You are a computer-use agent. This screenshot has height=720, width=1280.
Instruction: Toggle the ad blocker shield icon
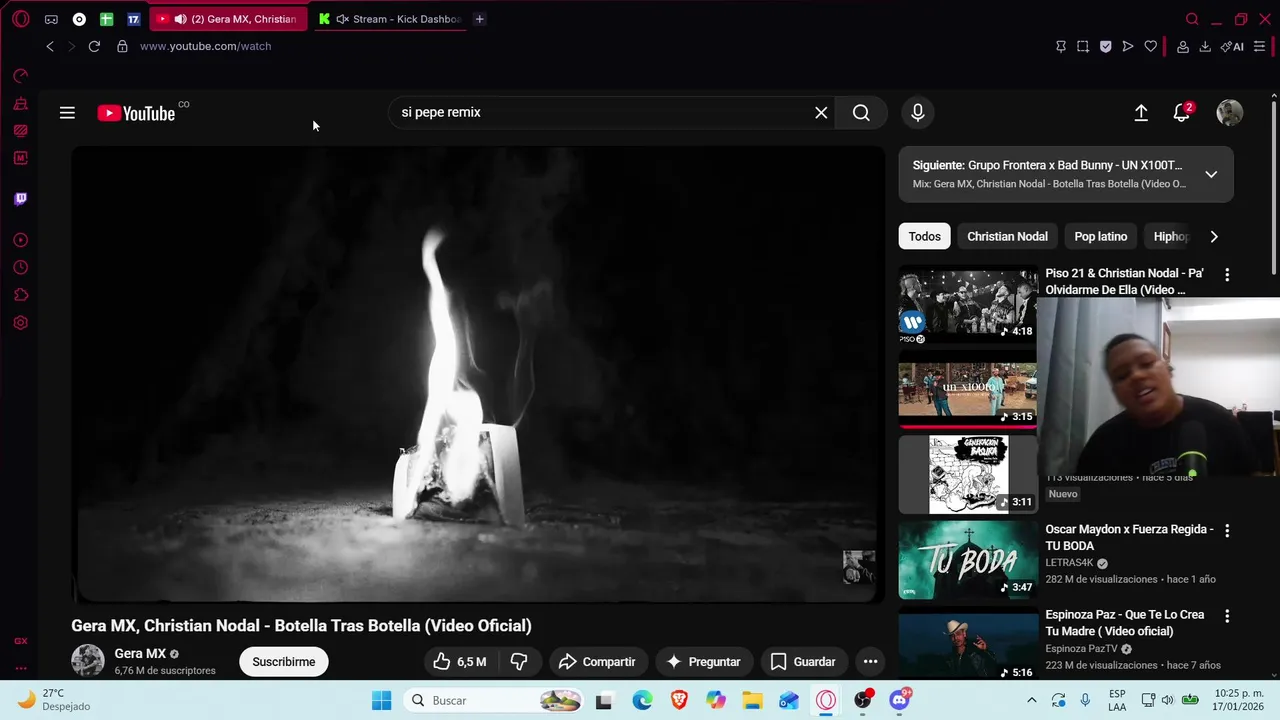tap(1105, 46)
